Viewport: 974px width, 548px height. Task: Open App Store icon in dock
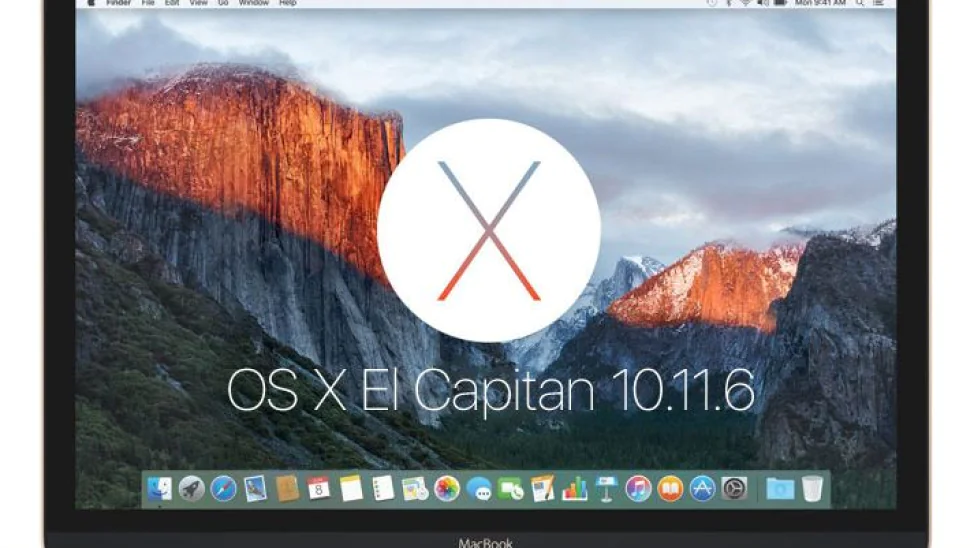click(x=702, y=489)
